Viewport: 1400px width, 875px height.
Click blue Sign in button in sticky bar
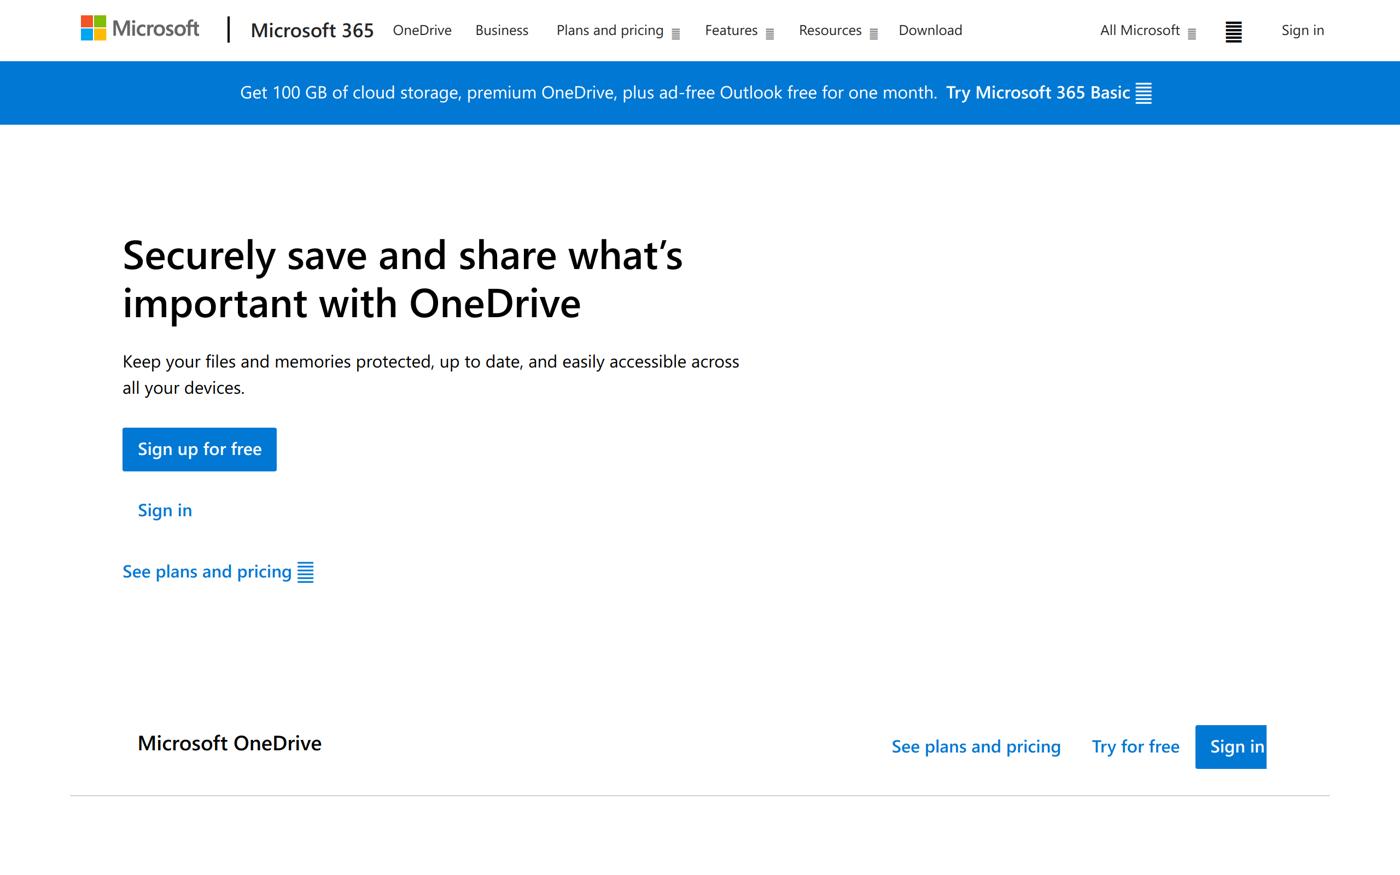tap(1231, 747)
